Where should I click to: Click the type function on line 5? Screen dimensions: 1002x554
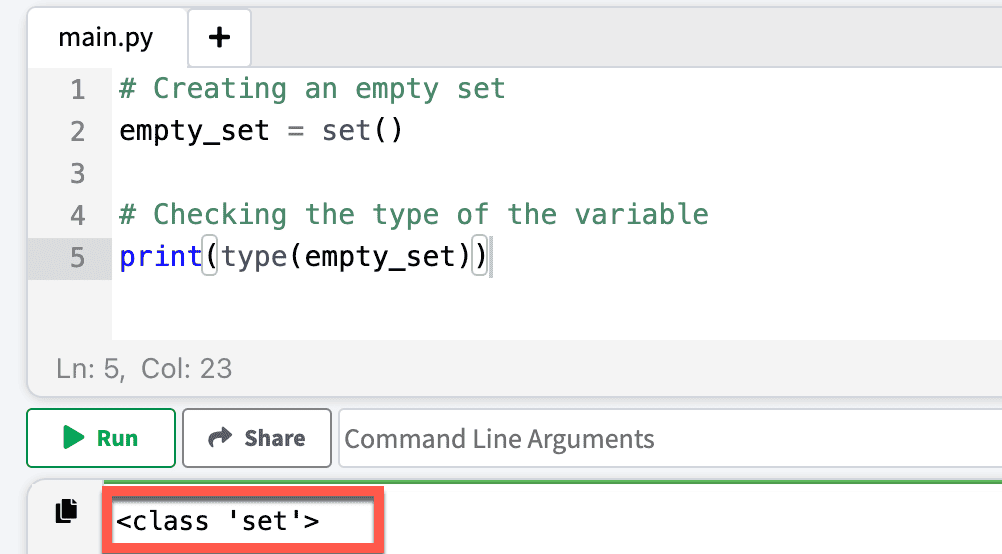pos(254,258)
